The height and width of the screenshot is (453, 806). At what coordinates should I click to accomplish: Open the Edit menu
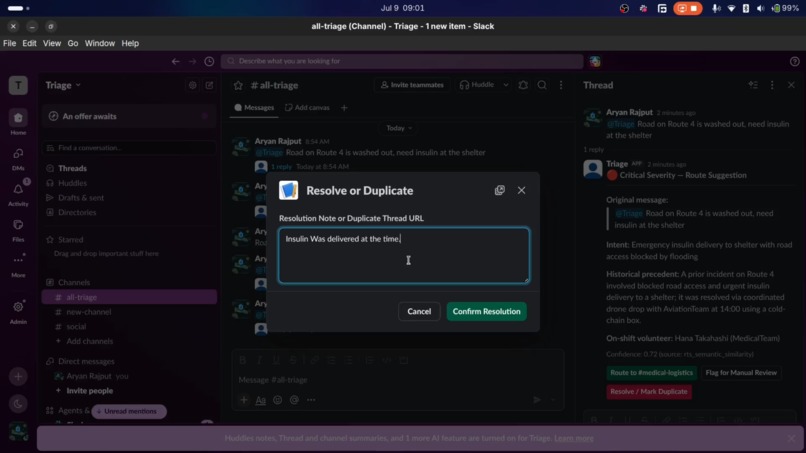[29, 43]
